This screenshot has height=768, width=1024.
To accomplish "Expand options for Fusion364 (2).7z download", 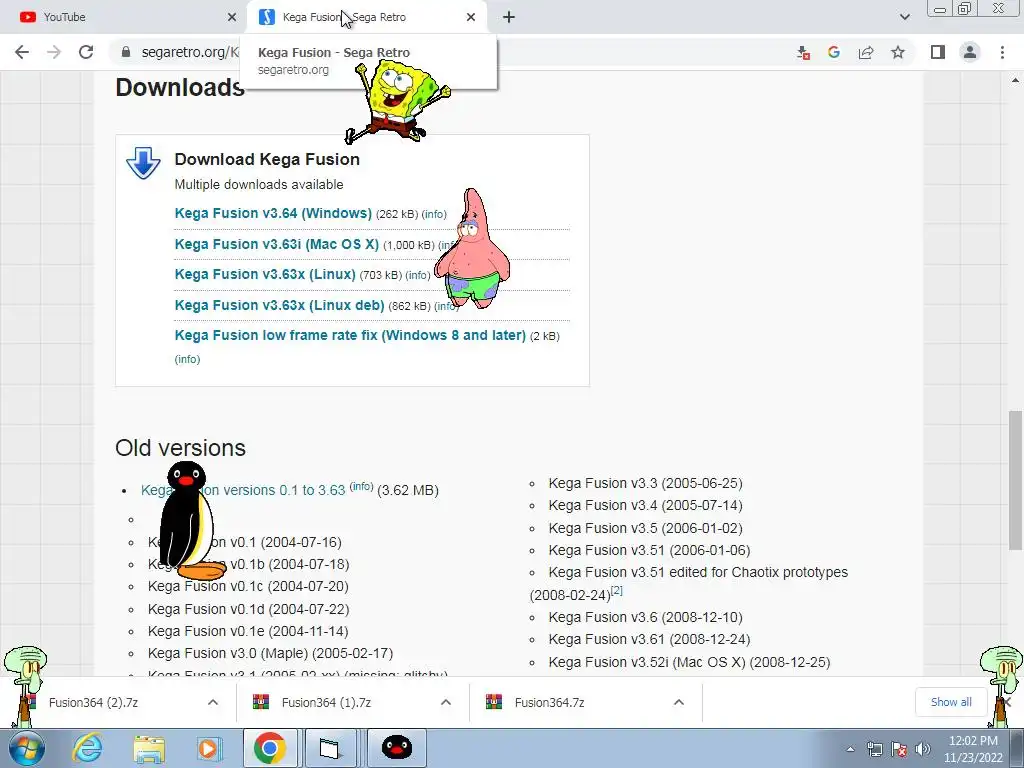I will 213,702.
